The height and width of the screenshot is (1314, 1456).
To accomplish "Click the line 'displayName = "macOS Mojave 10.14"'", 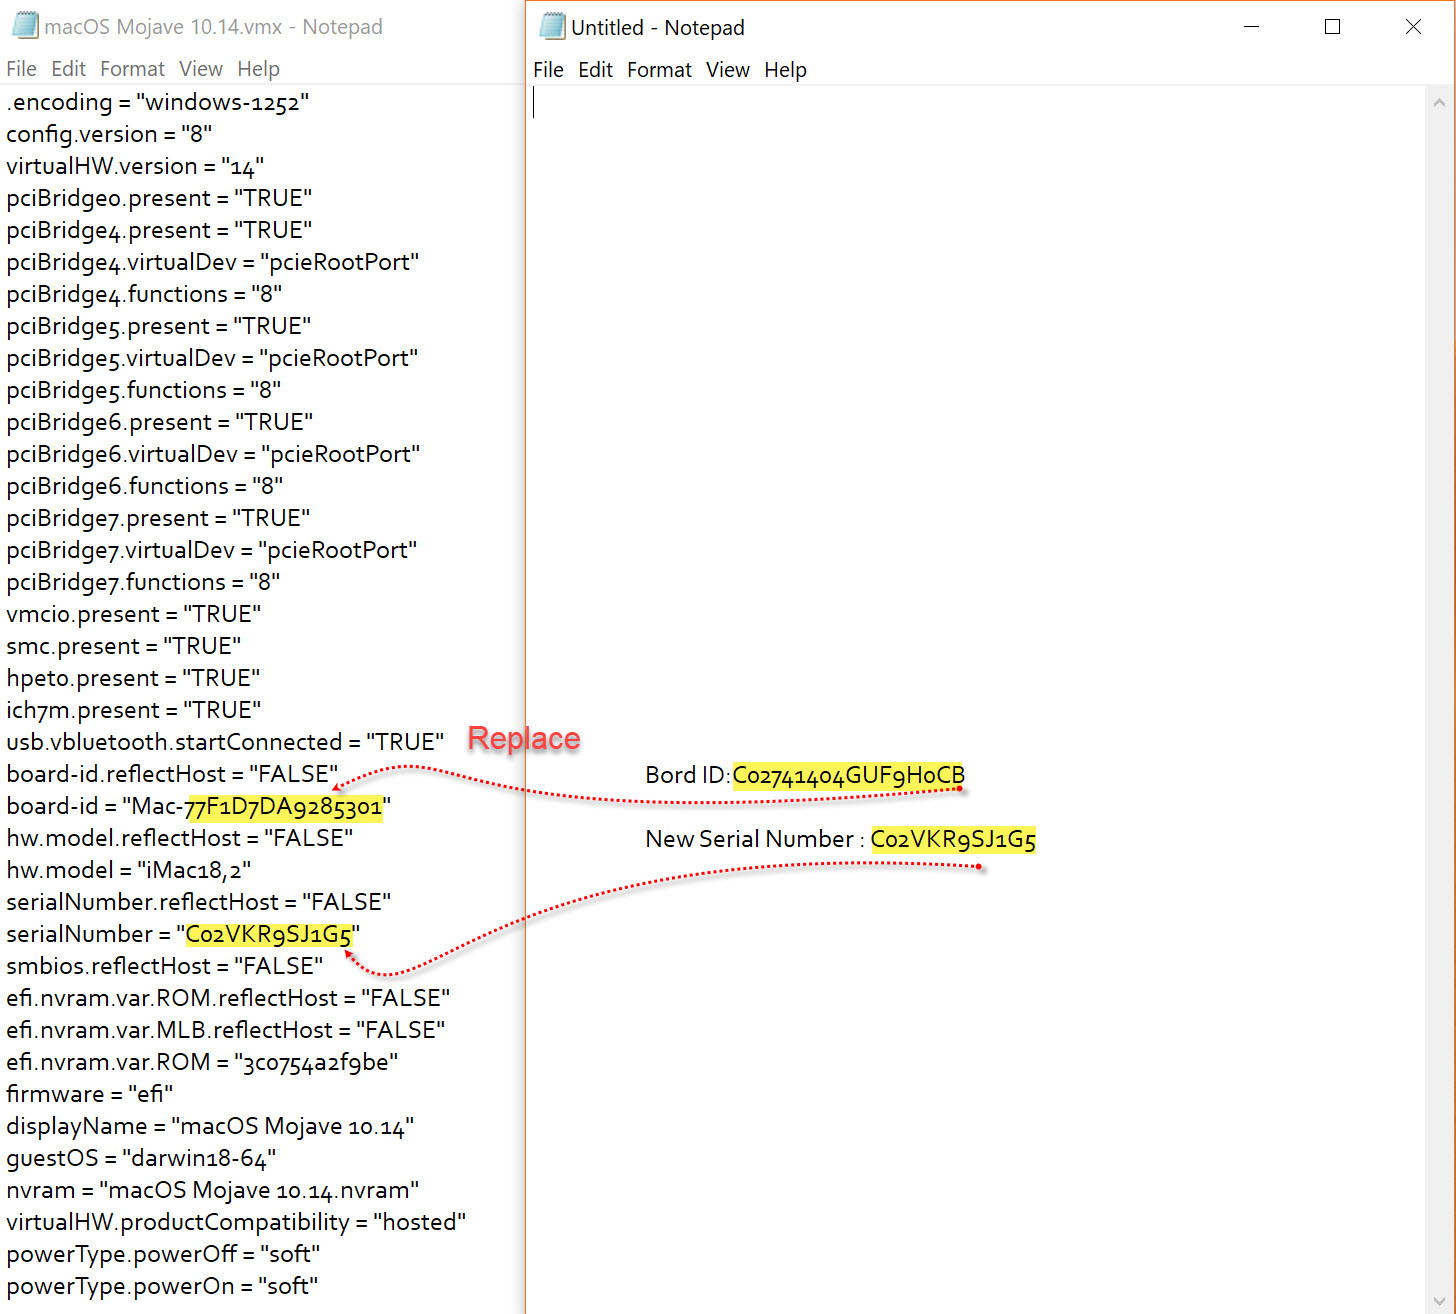I will coord(210,1126).
